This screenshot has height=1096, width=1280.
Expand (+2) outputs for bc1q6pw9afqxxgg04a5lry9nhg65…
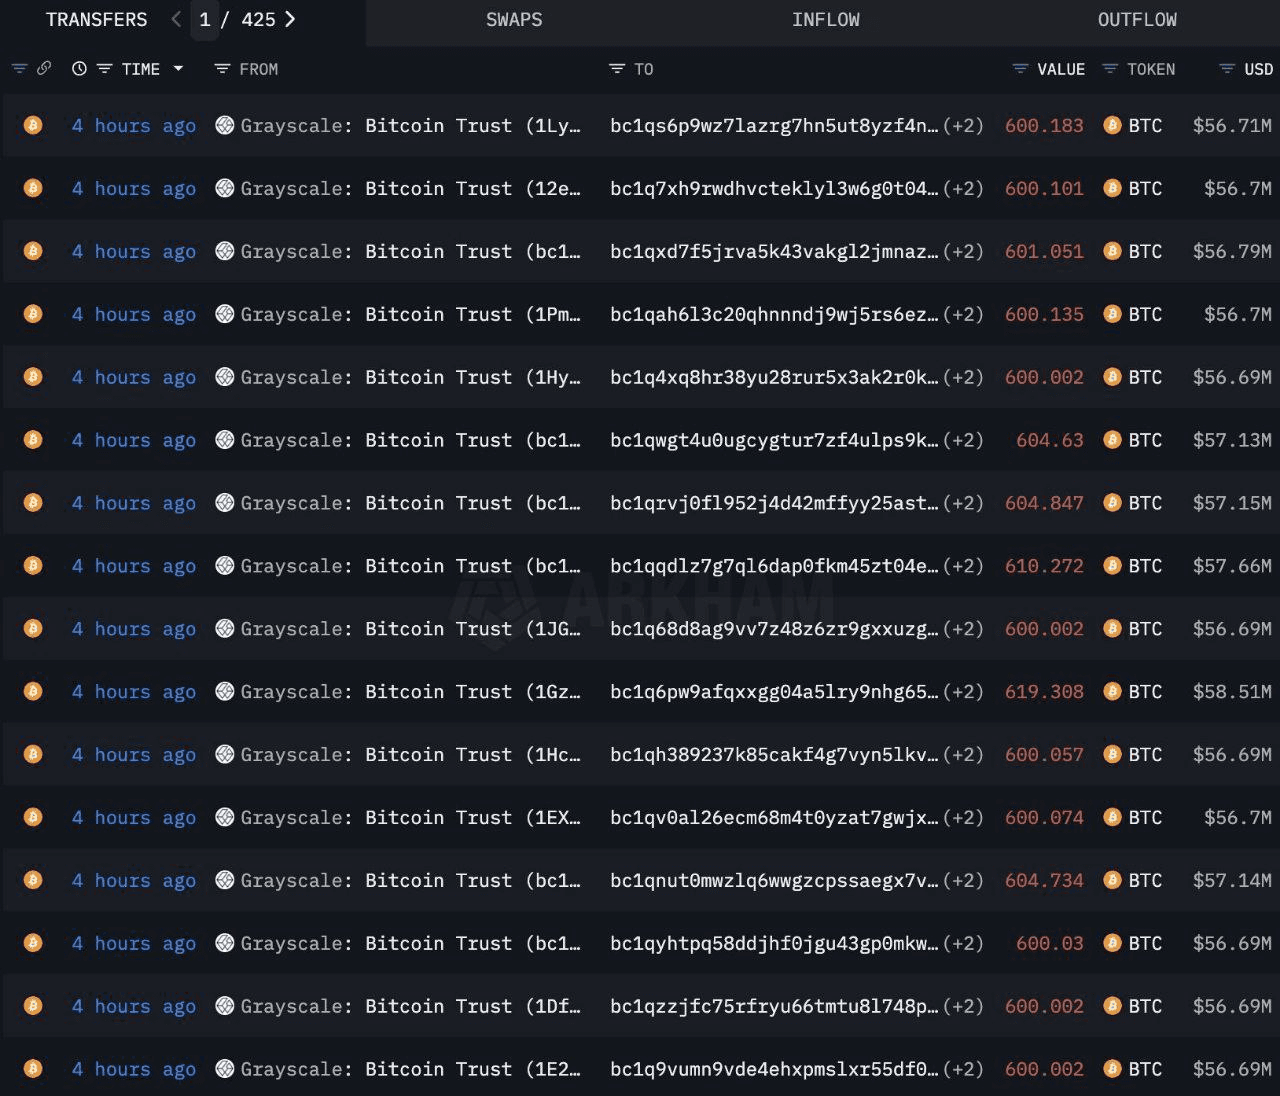(963, 693)
